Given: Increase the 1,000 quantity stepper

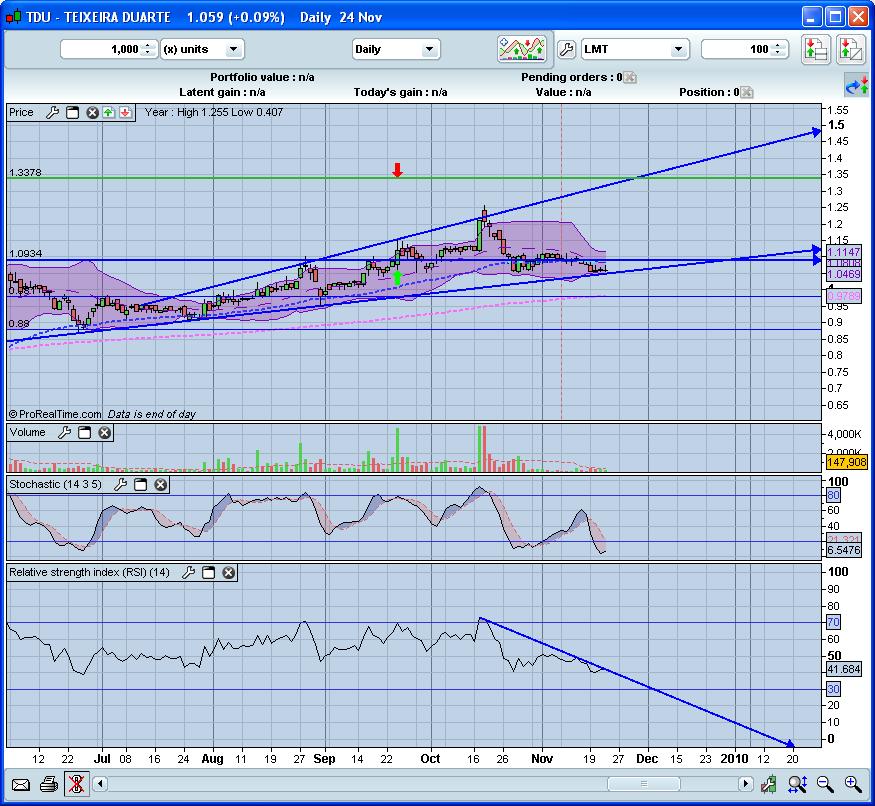Looking at the screenshot, I should pyautogui.click(x=148, y=45).
